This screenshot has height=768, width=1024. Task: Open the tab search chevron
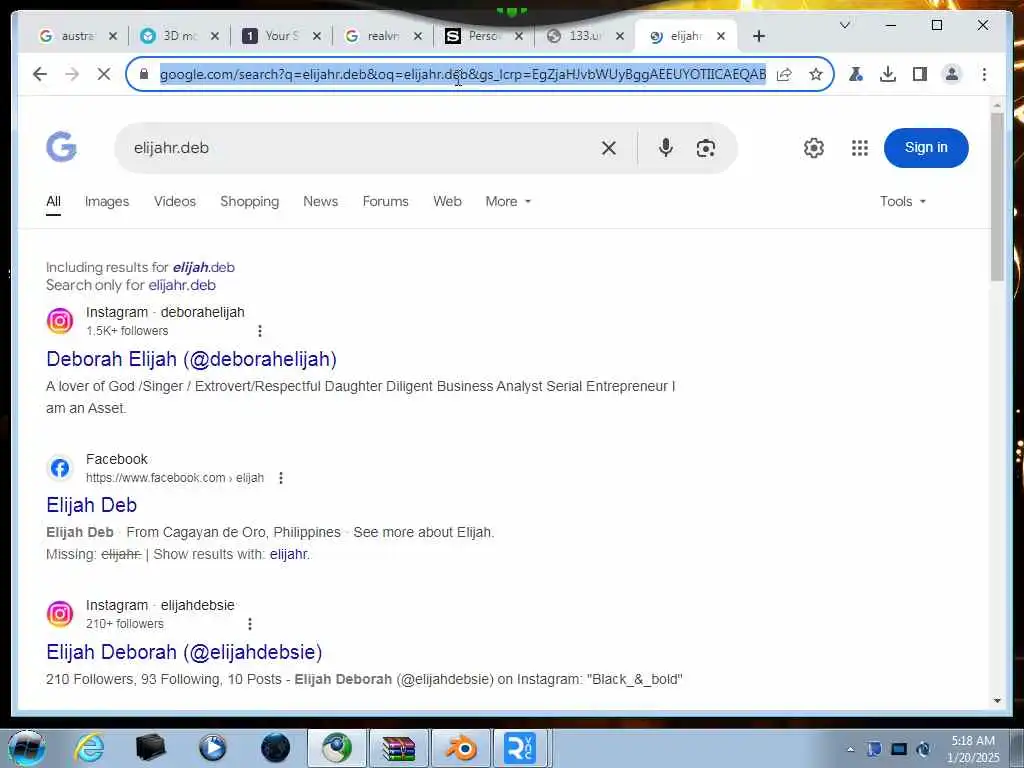pyautogui.click(x=844, y=25)
